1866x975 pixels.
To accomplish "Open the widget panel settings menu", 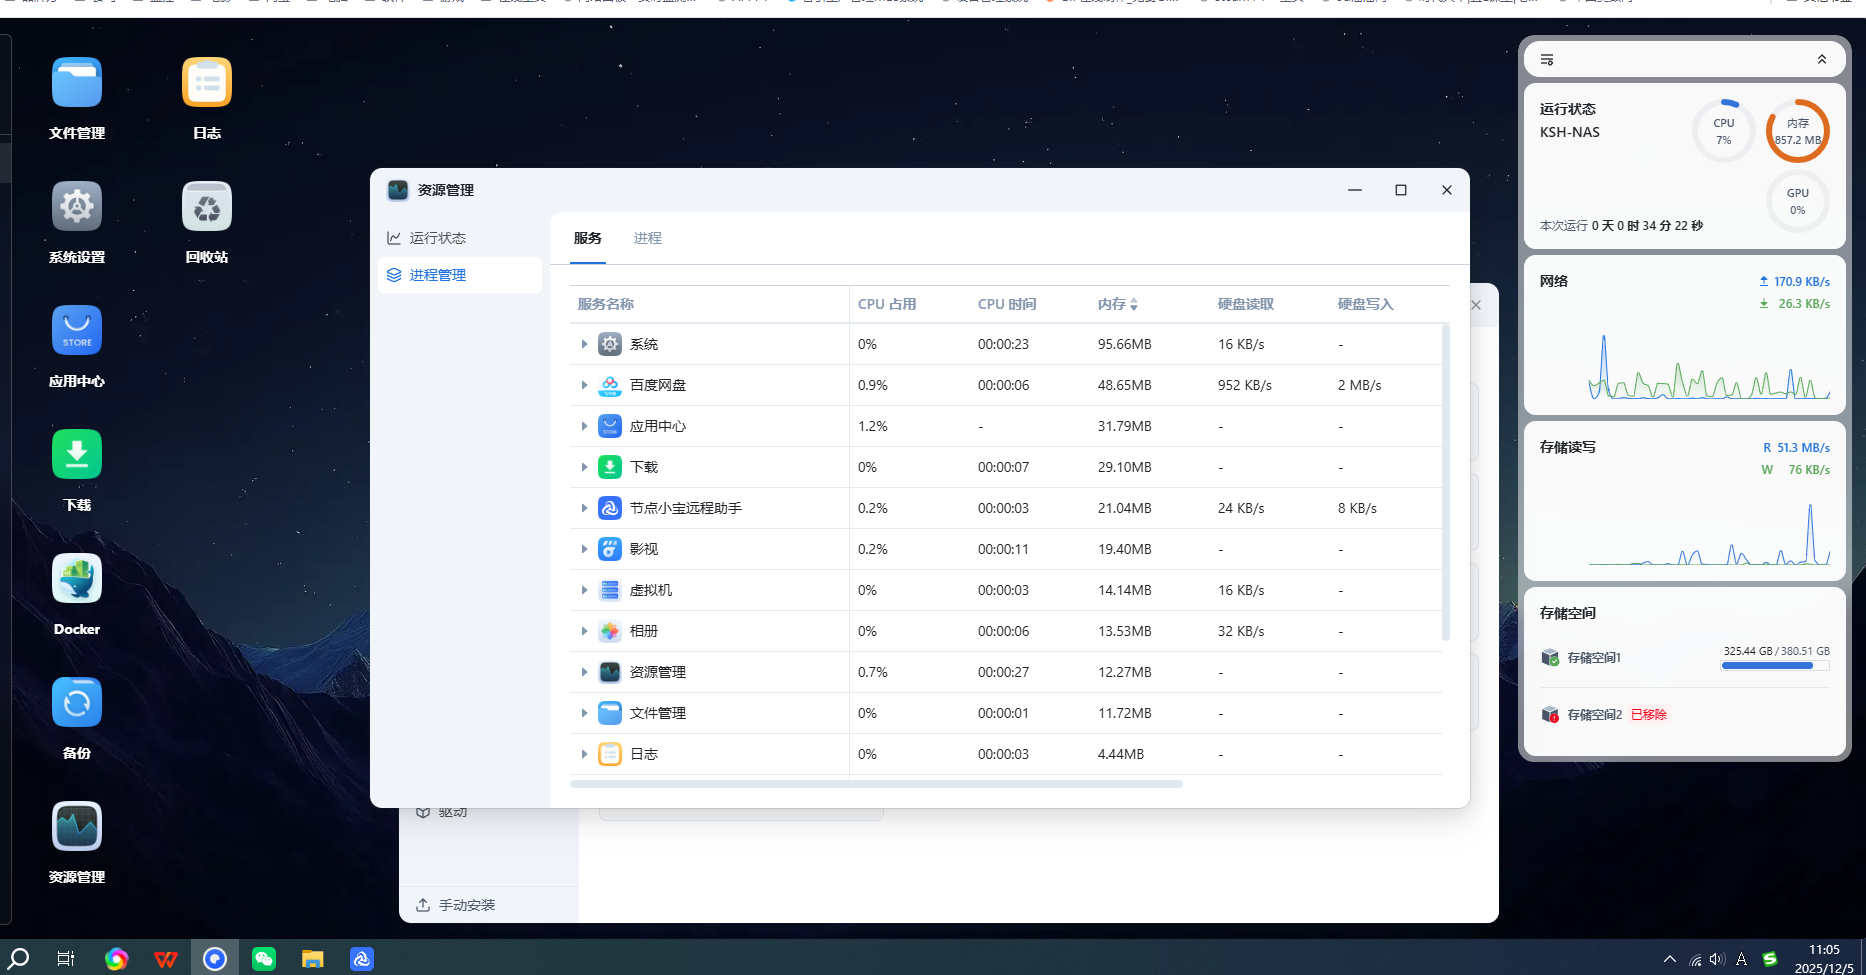I will pos(1547,60).
